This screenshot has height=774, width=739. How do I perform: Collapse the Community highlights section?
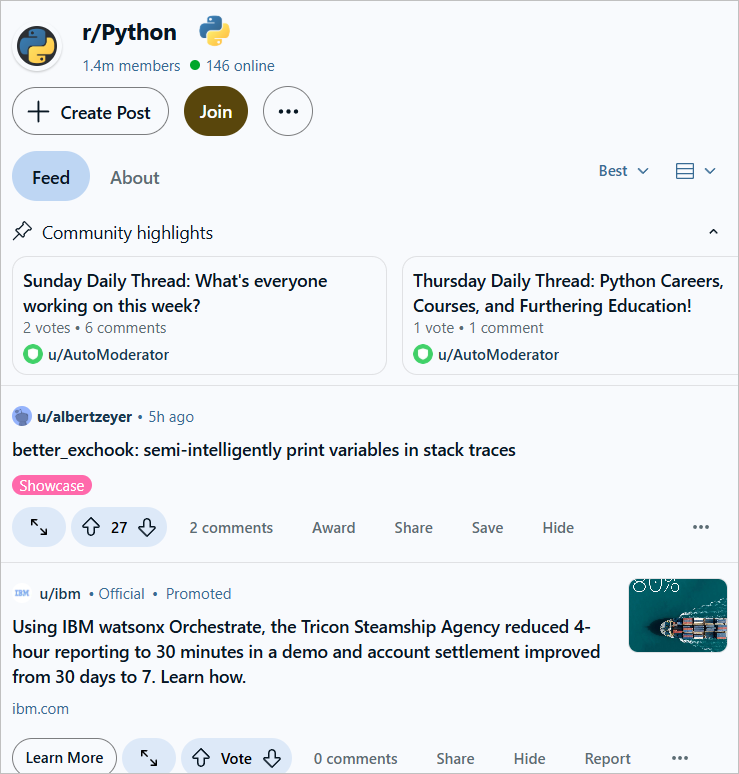tap(713, 232)
